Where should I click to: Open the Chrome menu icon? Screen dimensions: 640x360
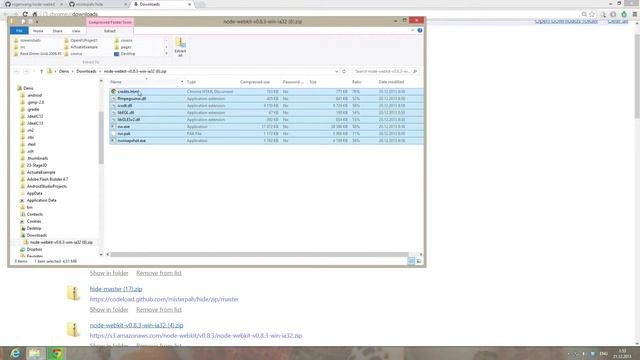pos(635,14)
